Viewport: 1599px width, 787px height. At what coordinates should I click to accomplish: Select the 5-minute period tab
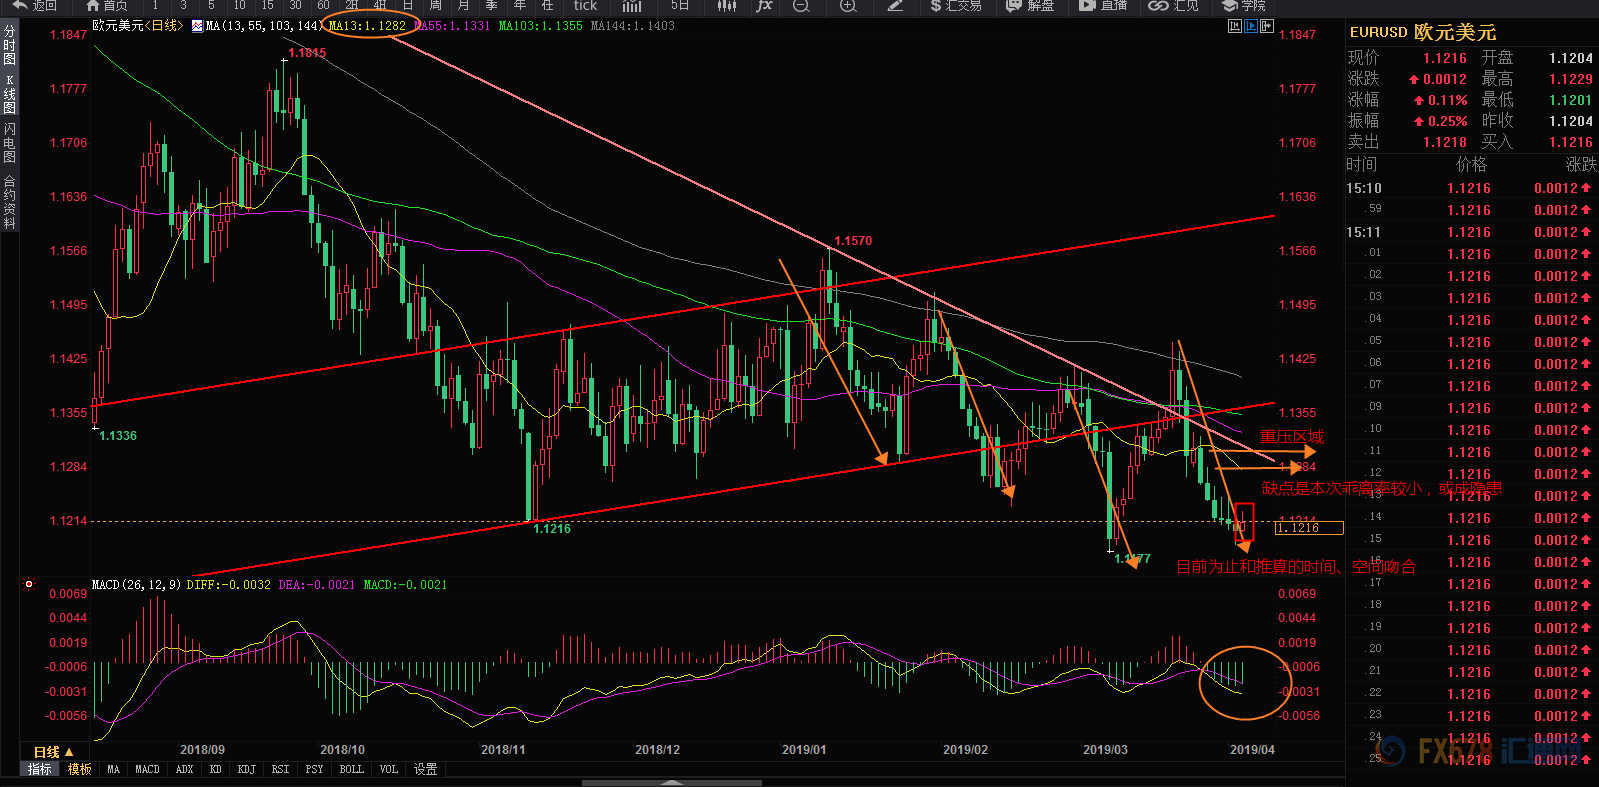pyautogui.click(x=211, y=5)
